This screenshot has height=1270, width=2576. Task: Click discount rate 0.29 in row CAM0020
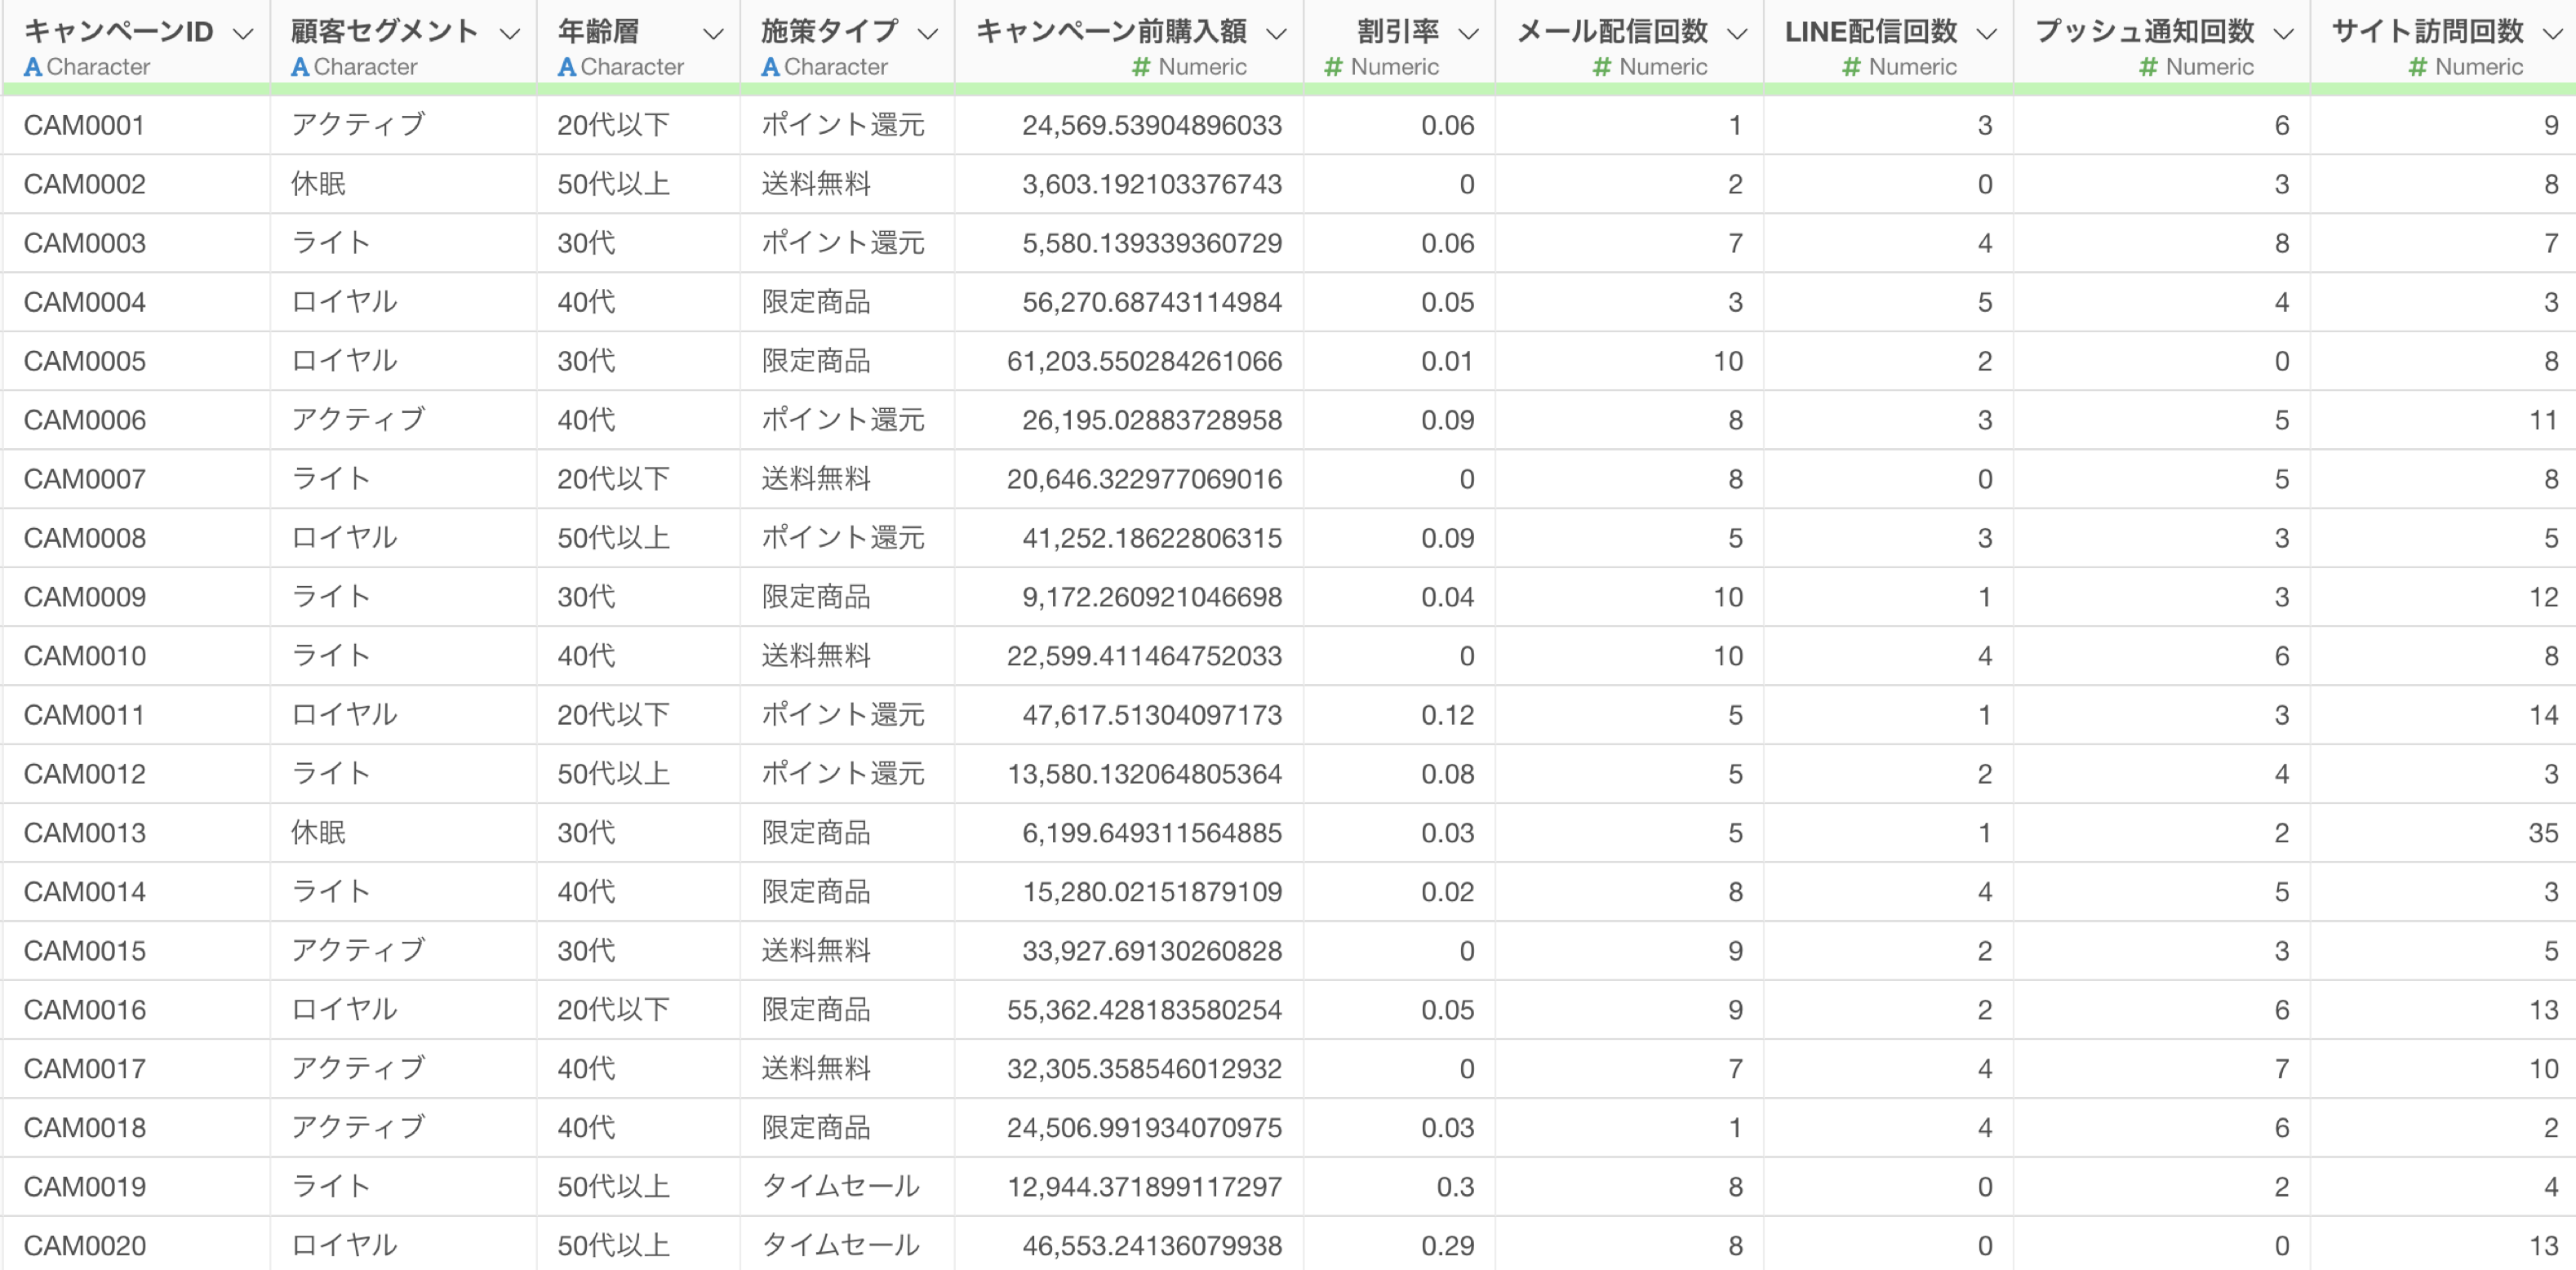tap(1447, 1246)
